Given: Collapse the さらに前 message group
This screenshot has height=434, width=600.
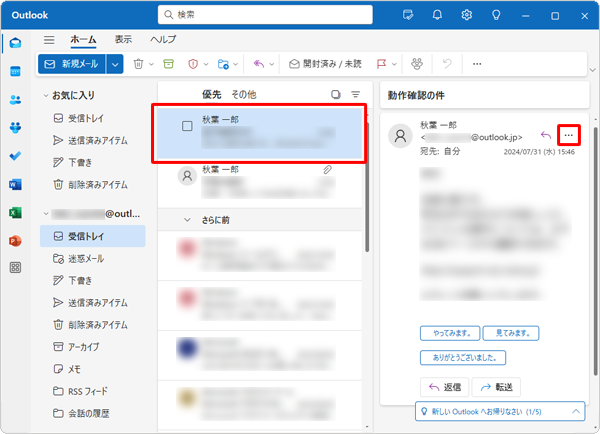Looking at the screenshot, I should pos(187,220).
